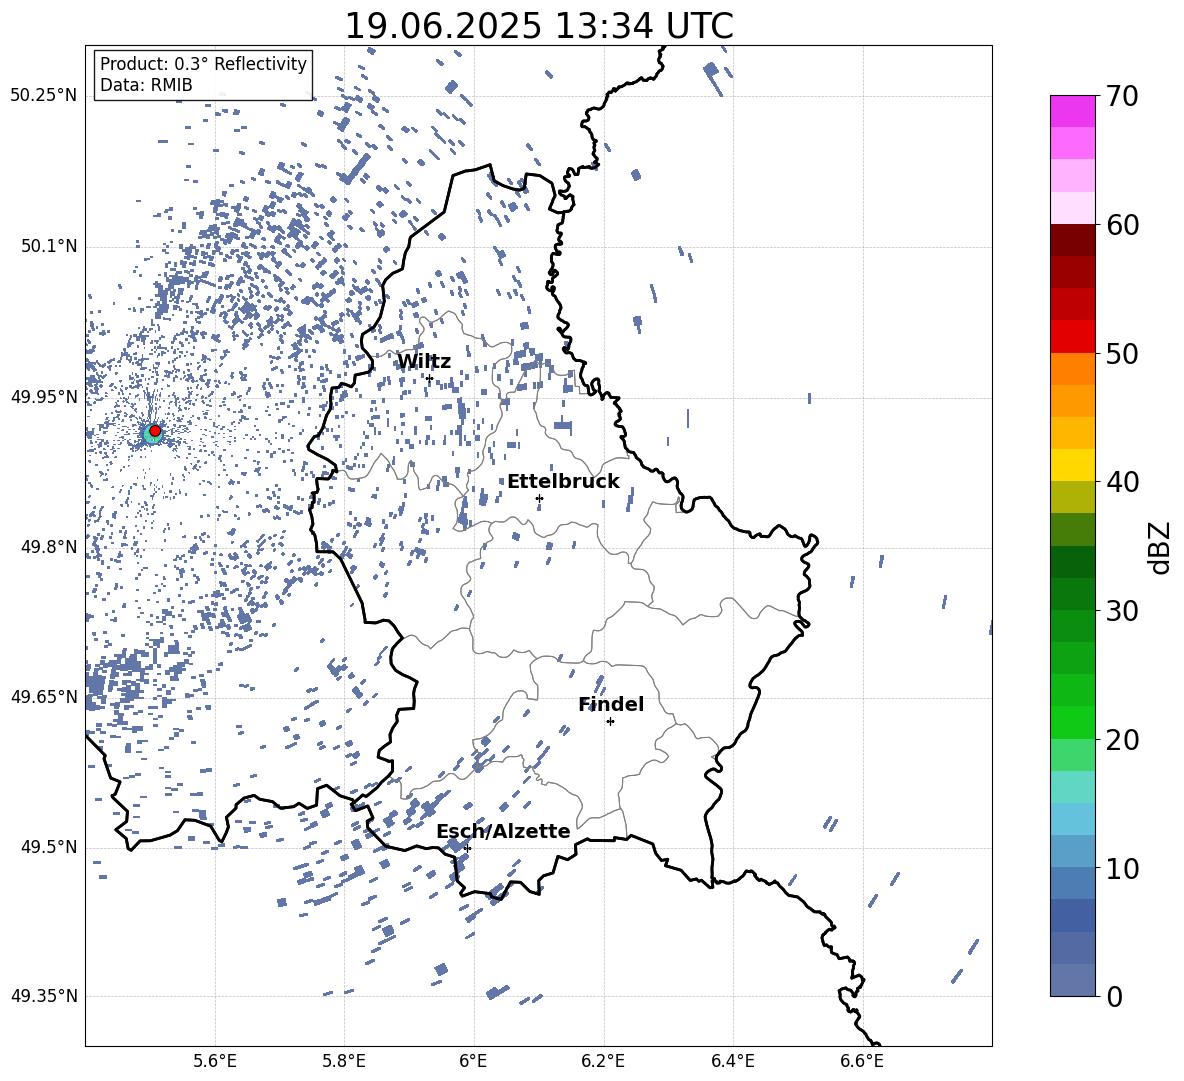The image size is (1184, 1081).
Task: Click the slate-blue swatch at the colorbar bottom
Action: pyautogui.click(x=1073, y=981)
